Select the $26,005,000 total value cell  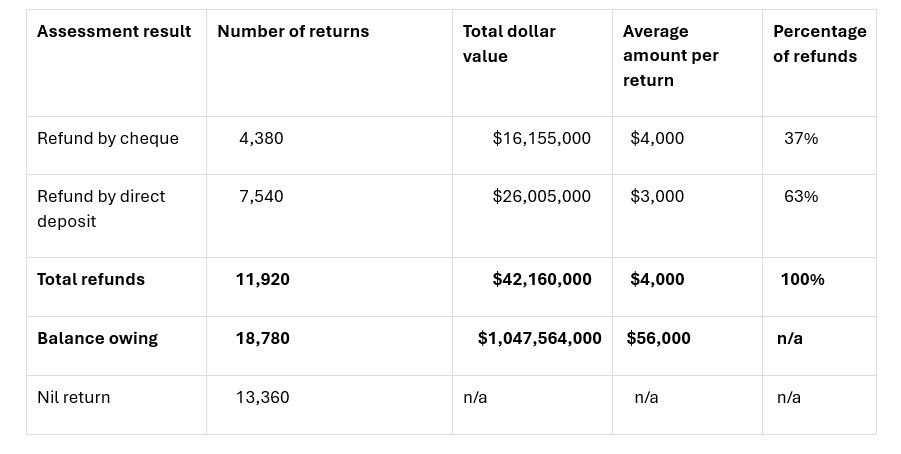tap(541, 197)
